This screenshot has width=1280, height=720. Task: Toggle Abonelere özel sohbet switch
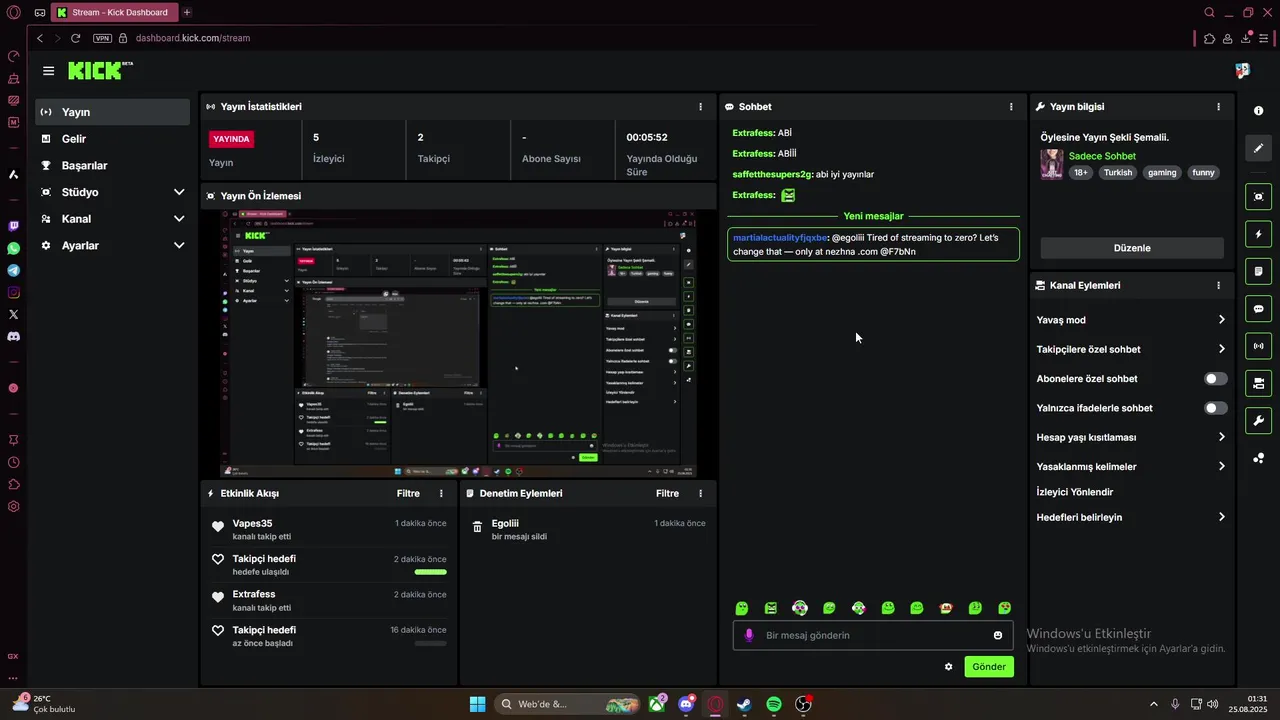[1215, 379]
